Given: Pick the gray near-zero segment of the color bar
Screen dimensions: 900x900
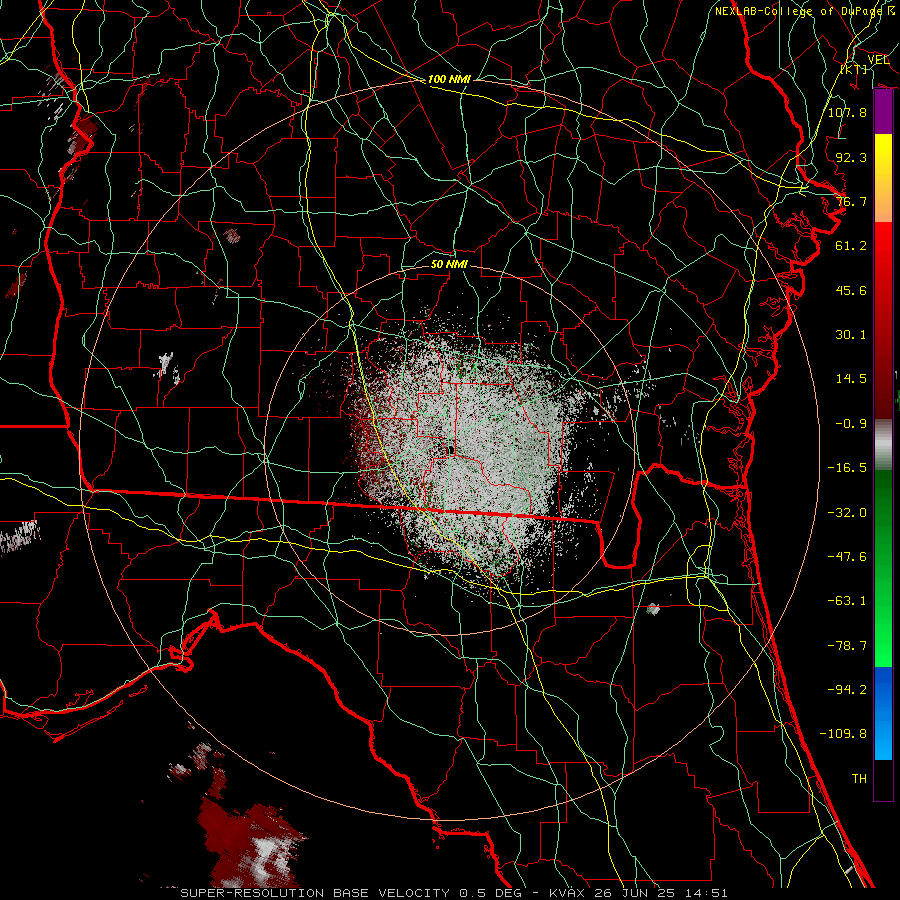Looking at the screenshot, I should point(883,445).
